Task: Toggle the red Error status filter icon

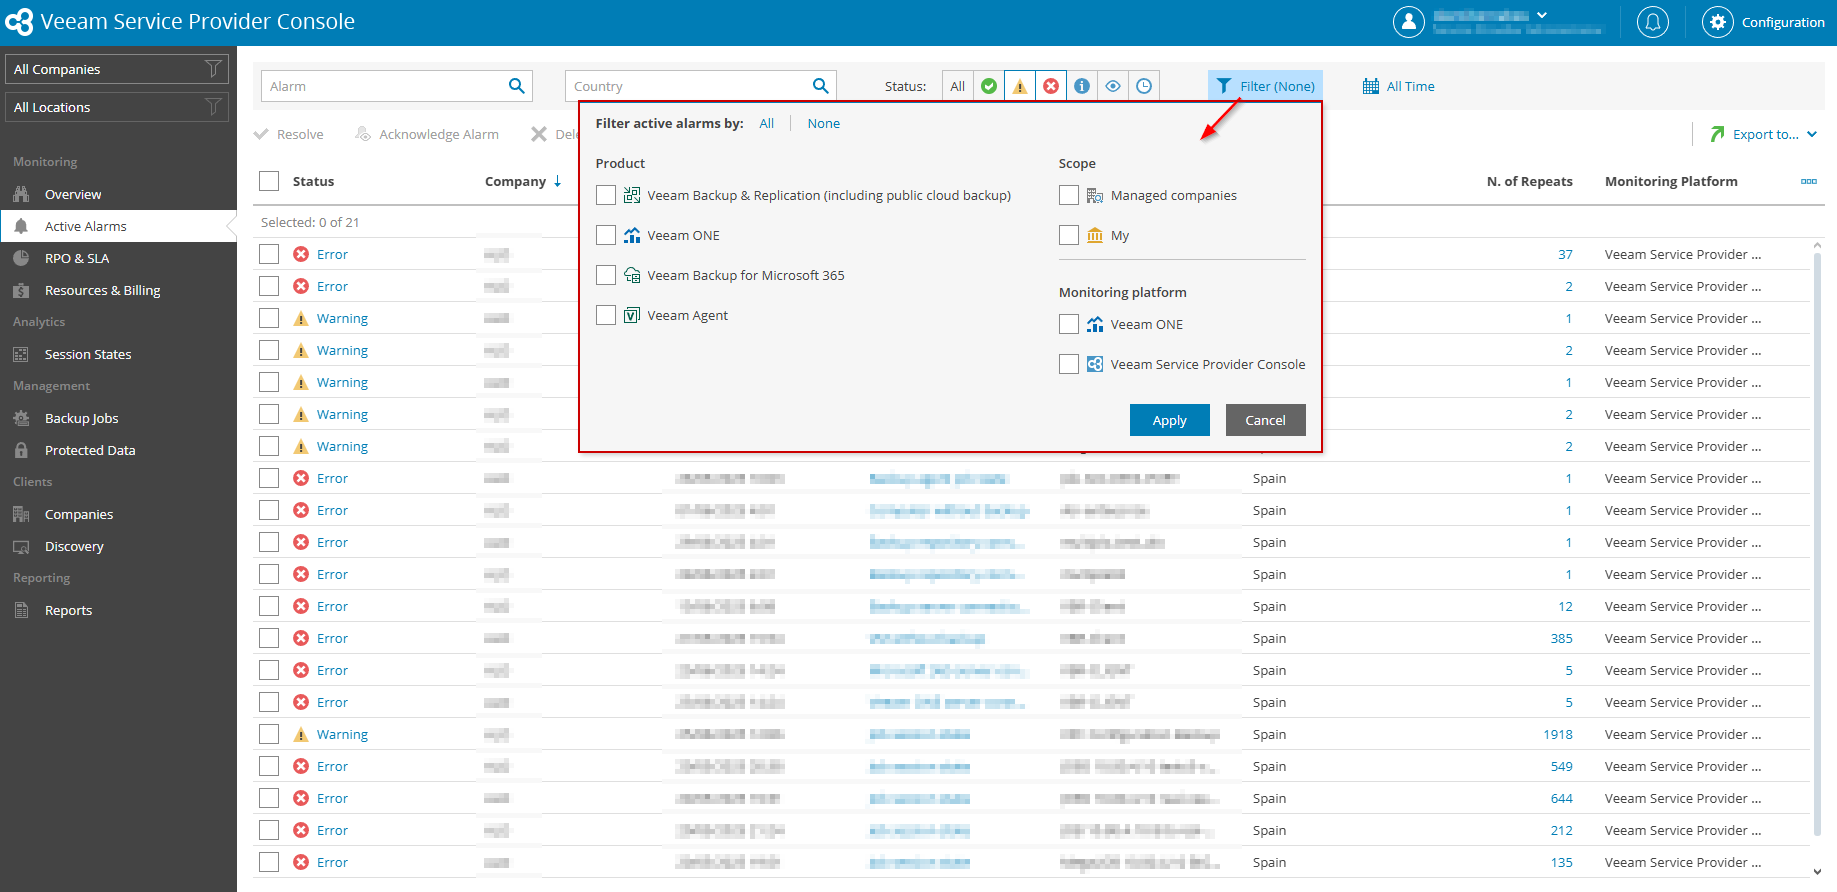Action: click(x=1051, y=86)
